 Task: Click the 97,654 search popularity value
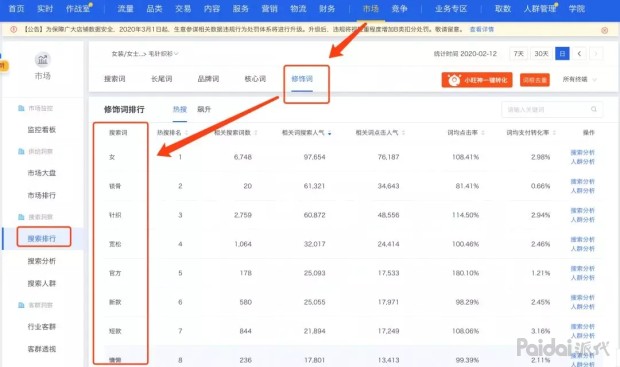314,157
